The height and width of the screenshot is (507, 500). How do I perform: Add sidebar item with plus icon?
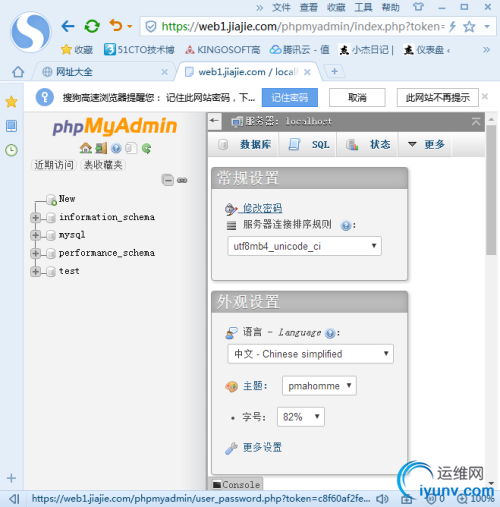point(11,478)
